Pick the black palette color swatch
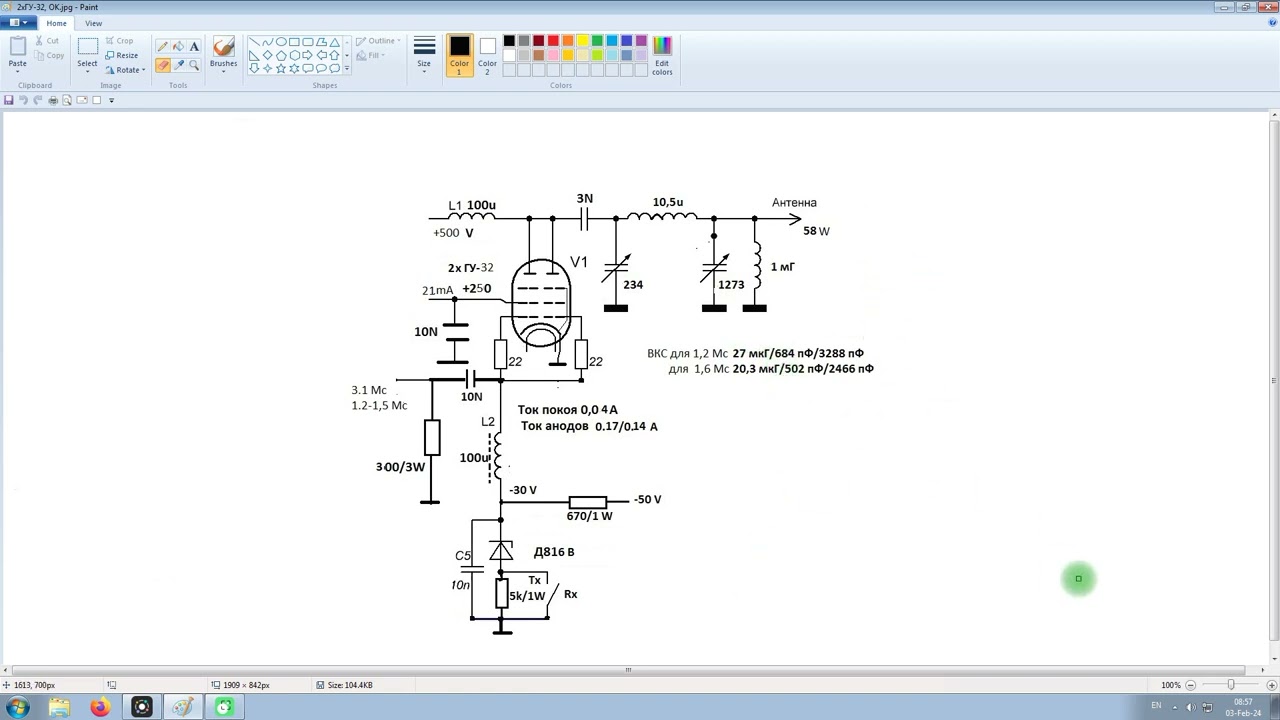Viewport: 1280px width, 720px height. (509, 41)
